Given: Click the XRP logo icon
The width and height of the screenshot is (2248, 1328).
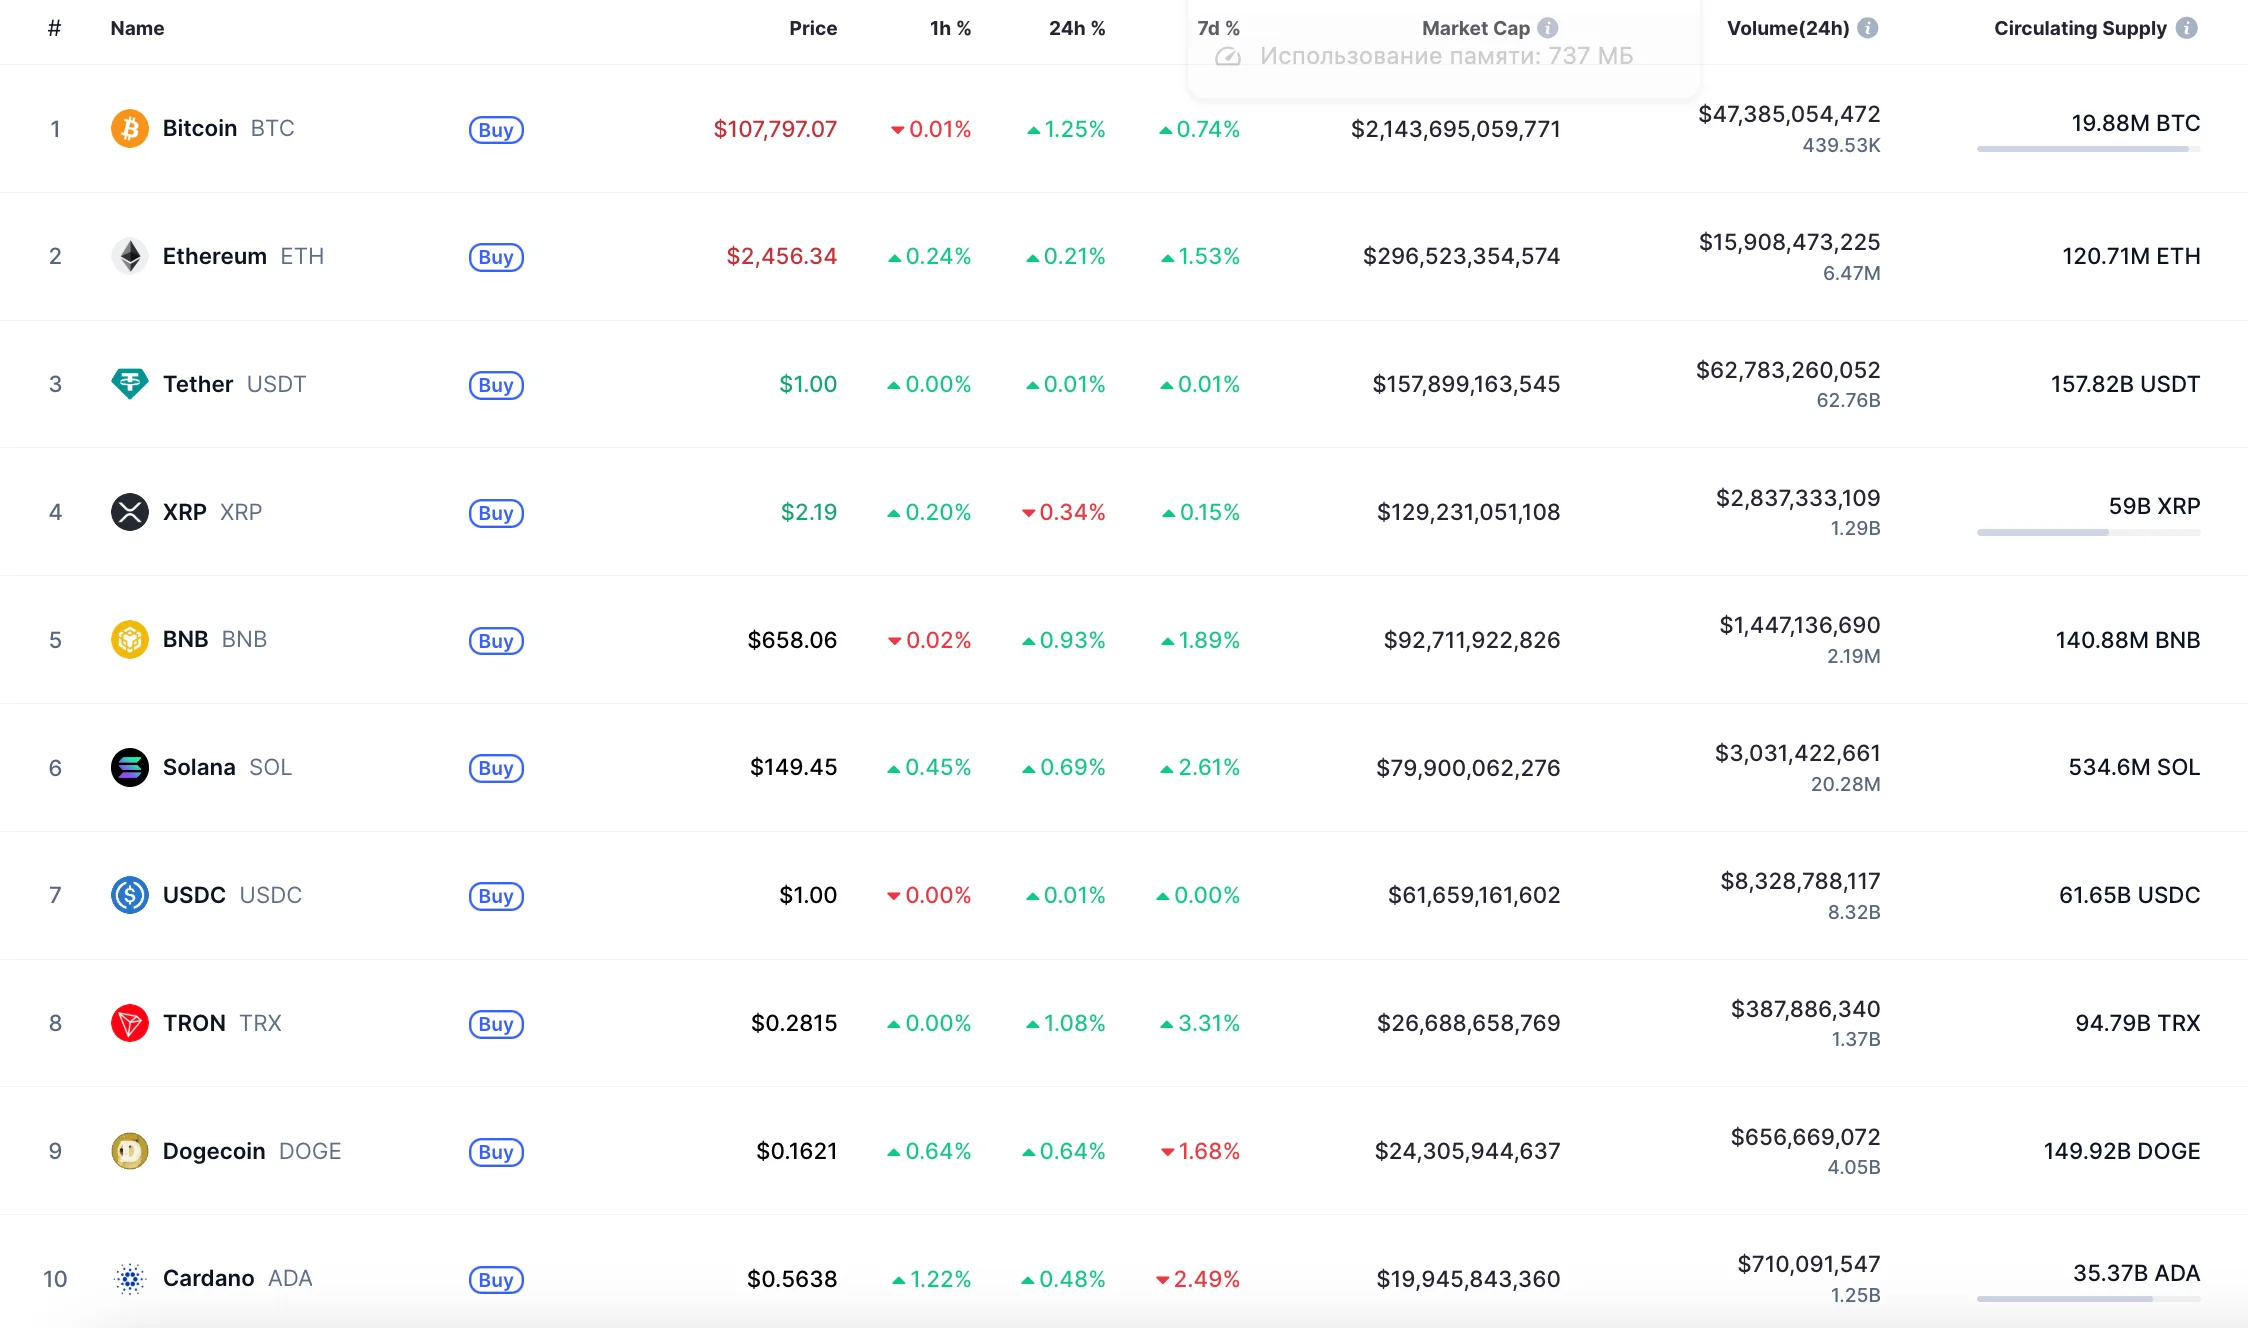Looking at the screenshot, I should [129, 512].
